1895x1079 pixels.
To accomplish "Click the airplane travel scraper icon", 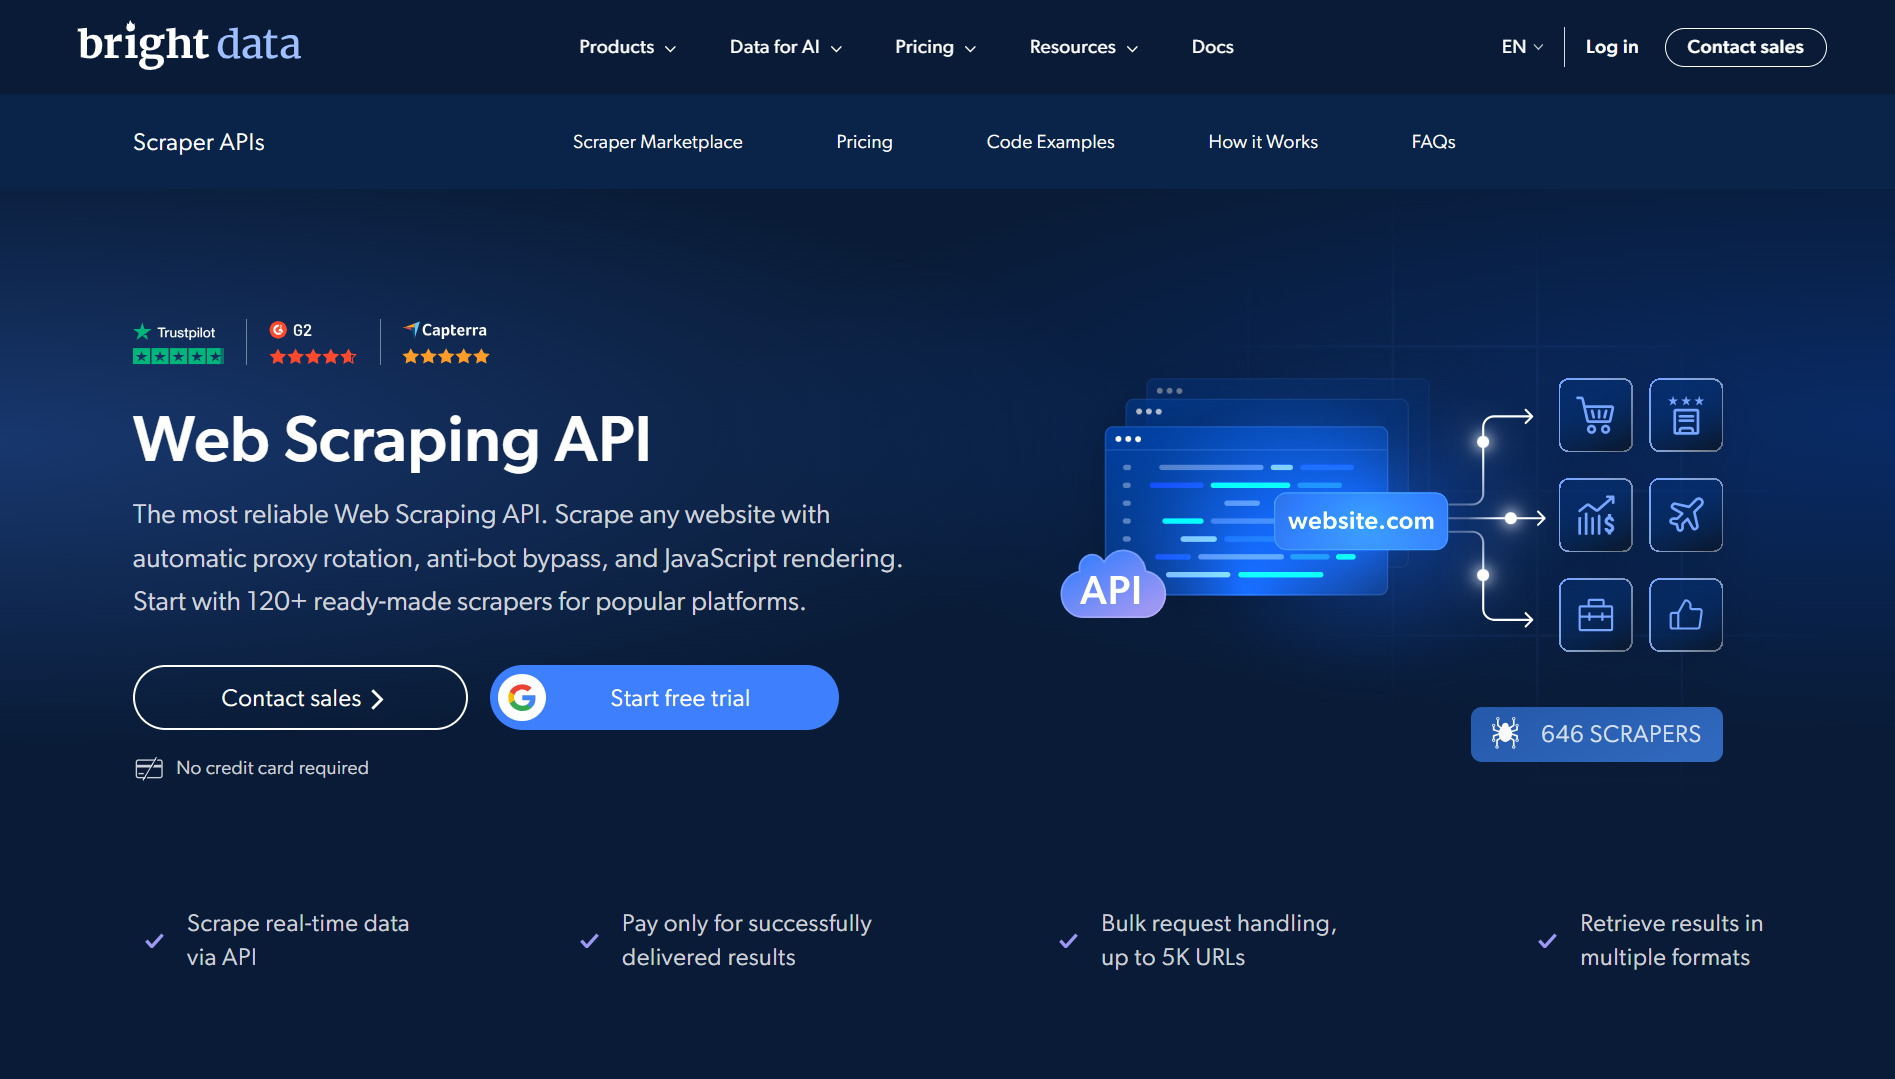I will tap(1686, 515).
